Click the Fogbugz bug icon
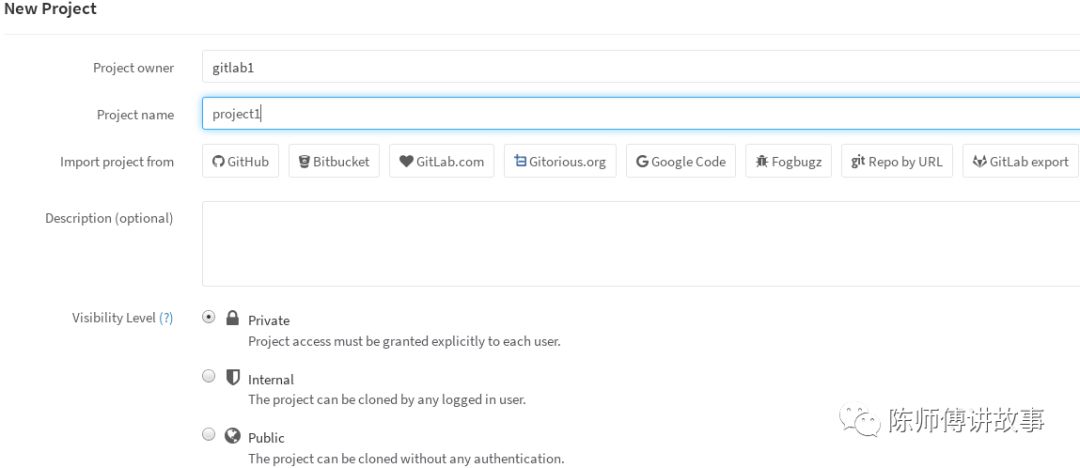 pyautogui.click(x=762, y=162)
